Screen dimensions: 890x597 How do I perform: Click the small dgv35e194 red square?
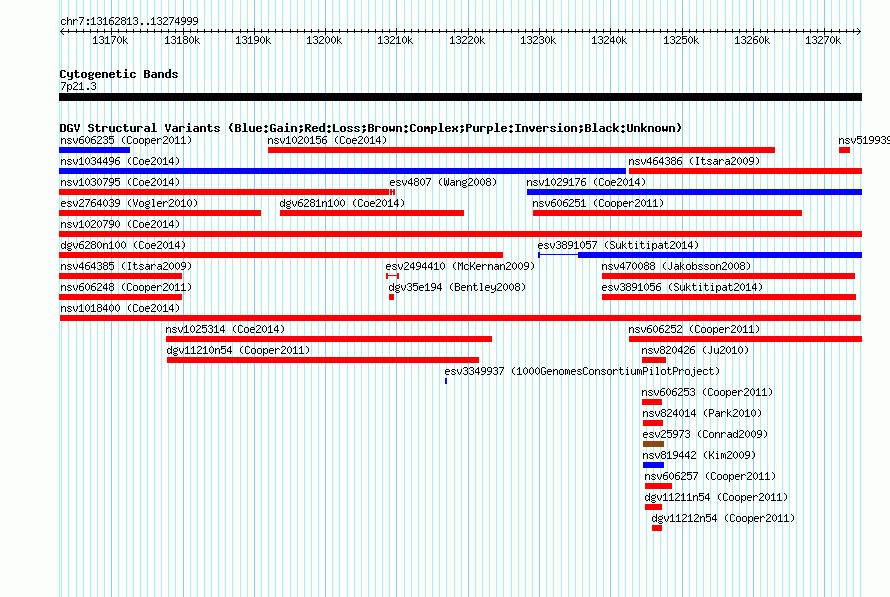pos(391,297)
